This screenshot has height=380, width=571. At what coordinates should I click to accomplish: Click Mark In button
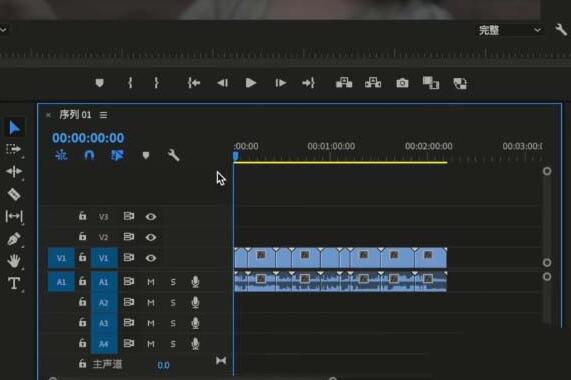click(x=130, y=83)
